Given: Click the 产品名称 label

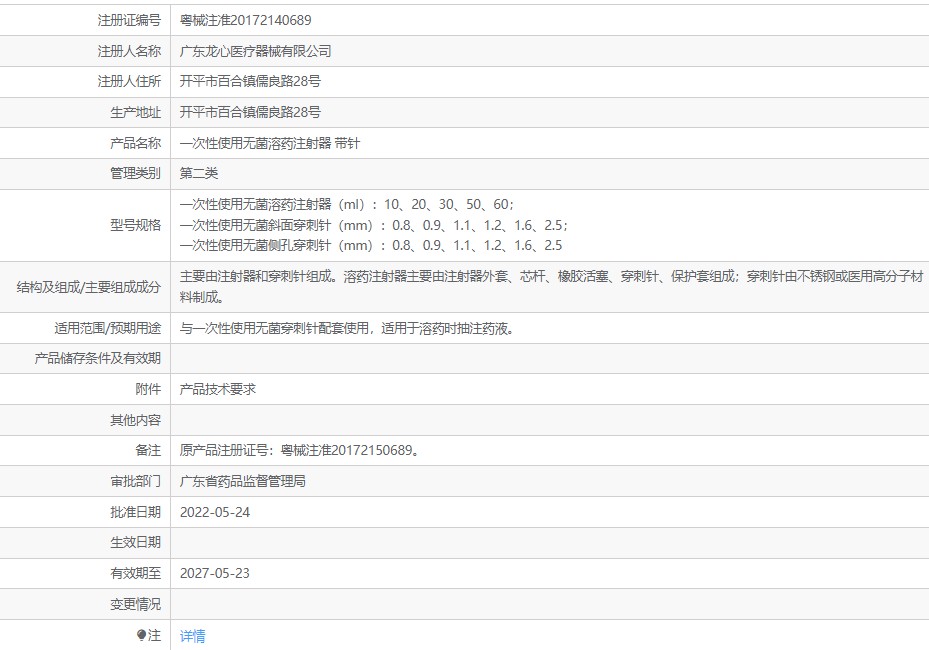Looking at the screenshot, I should coord(136,143).
